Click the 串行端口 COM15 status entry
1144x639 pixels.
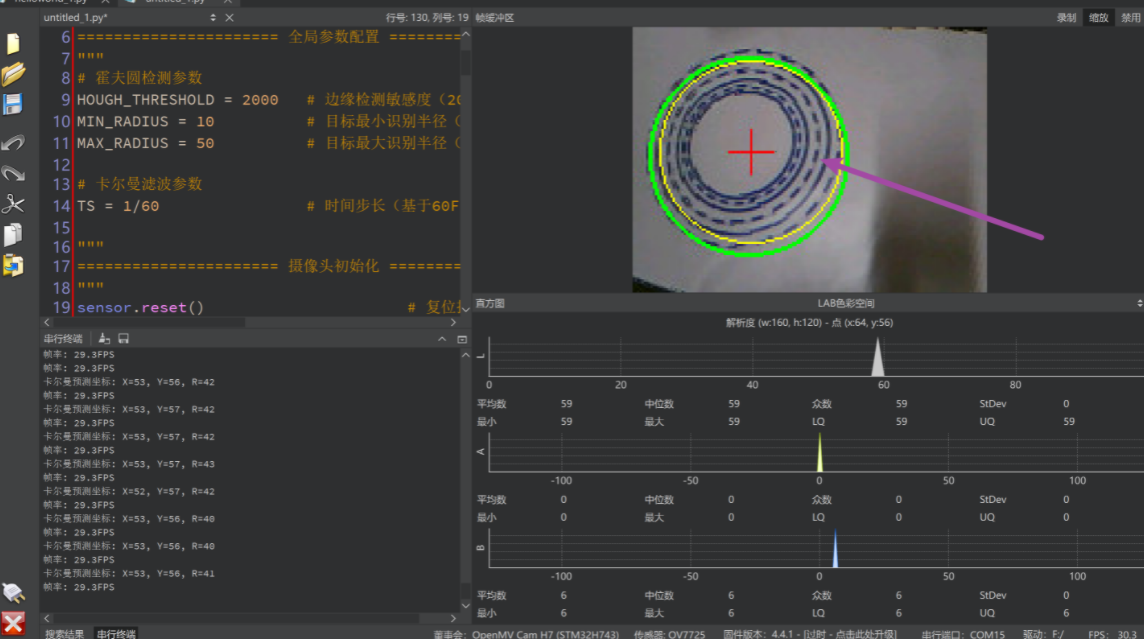(x=963, y=634)
